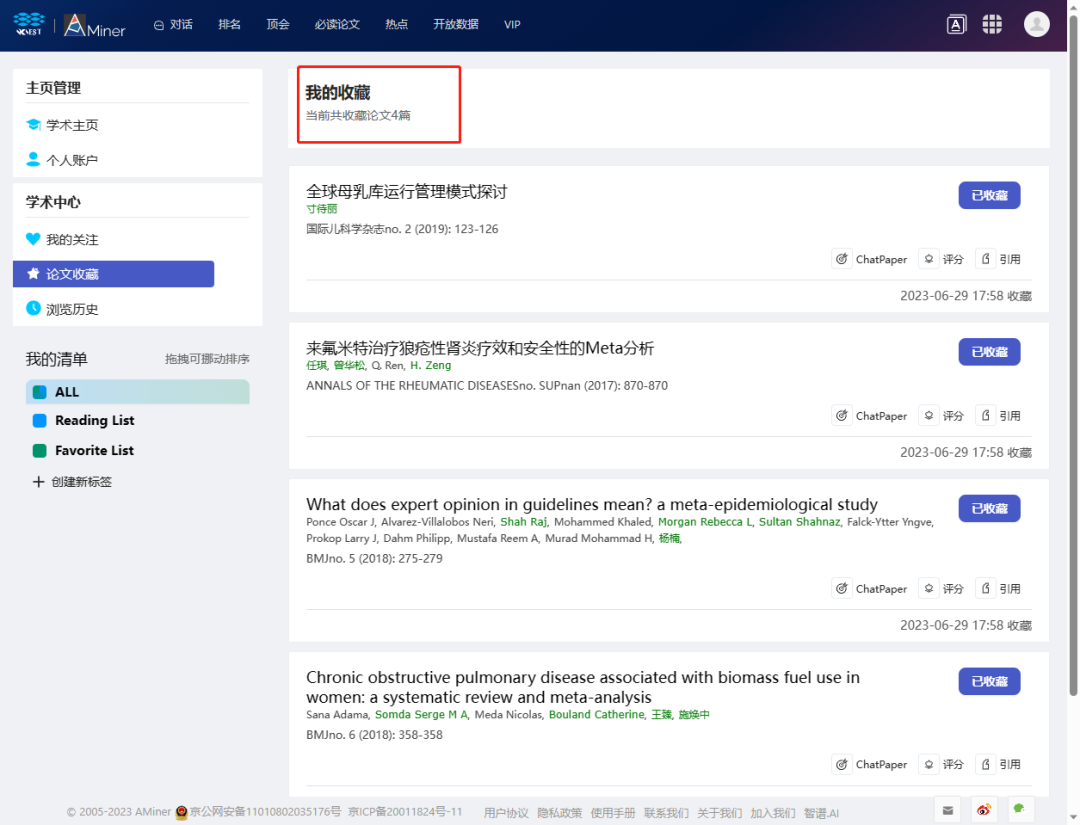
Task: Open paper Chronic obstructive pulmonary disease title
Action: click(583, 687)
